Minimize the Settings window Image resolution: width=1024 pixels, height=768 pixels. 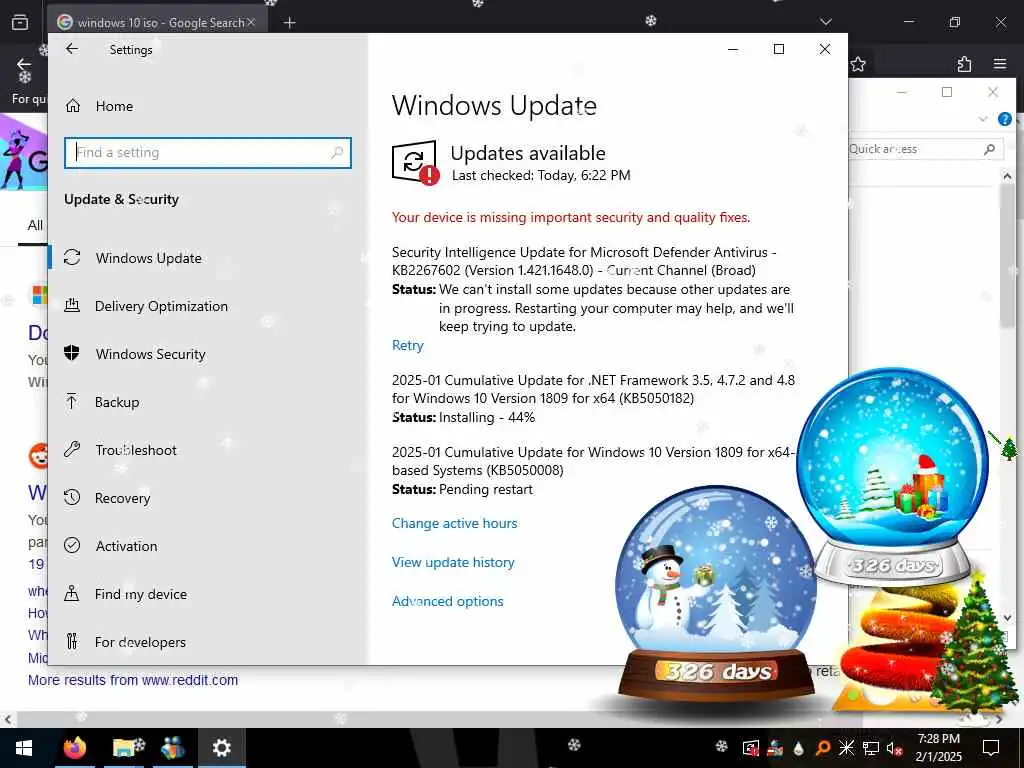tap(733, 49)
